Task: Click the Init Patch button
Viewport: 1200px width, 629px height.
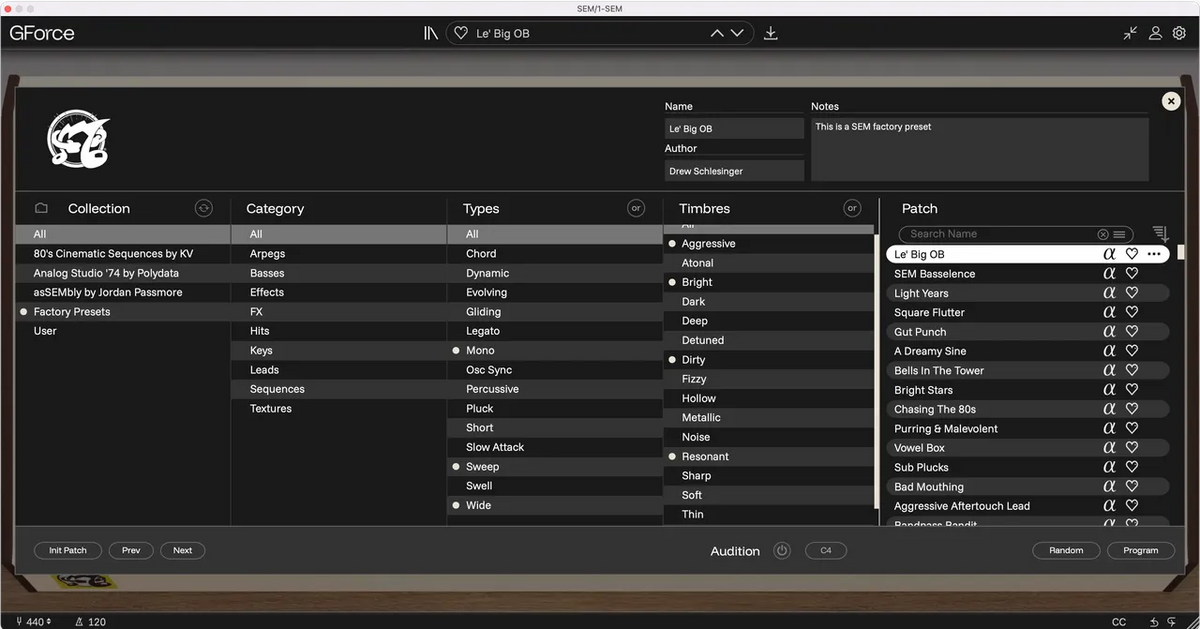Action: 68,550
